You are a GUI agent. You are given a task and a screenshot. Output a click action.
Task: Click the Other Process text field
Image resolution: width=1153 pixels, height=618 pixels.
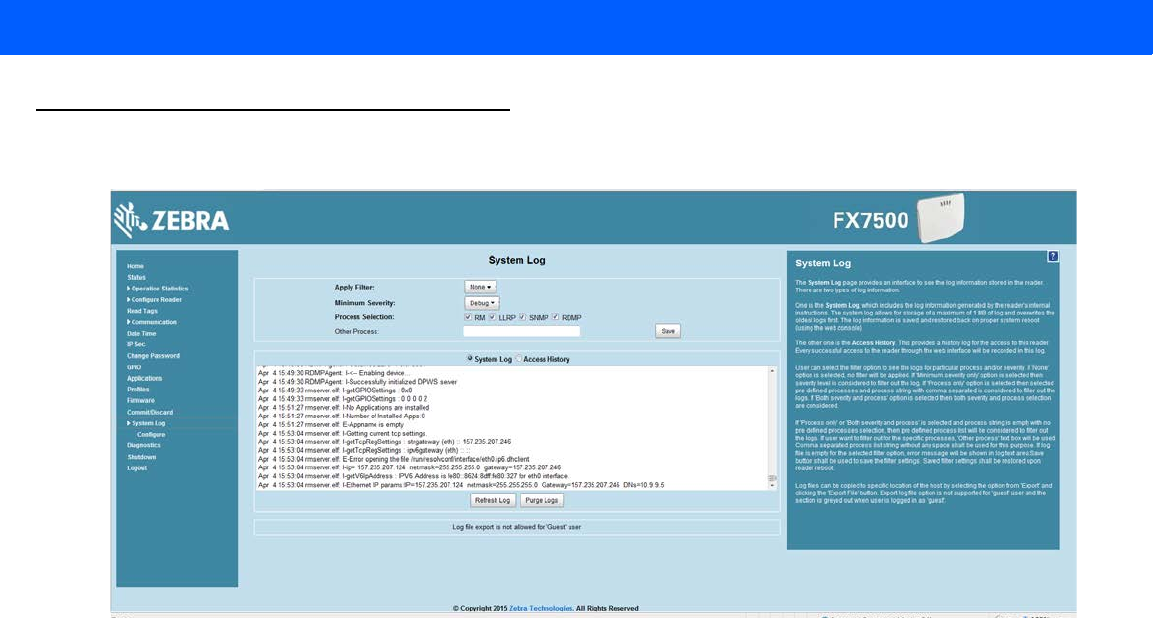[x=521, y=331]
